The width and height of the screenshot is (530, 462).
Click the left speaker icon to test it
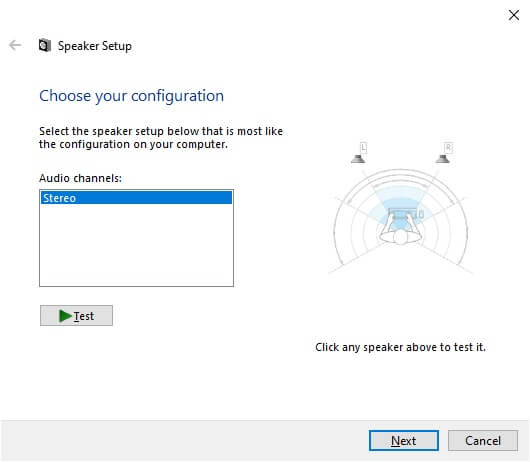(358, 159)
